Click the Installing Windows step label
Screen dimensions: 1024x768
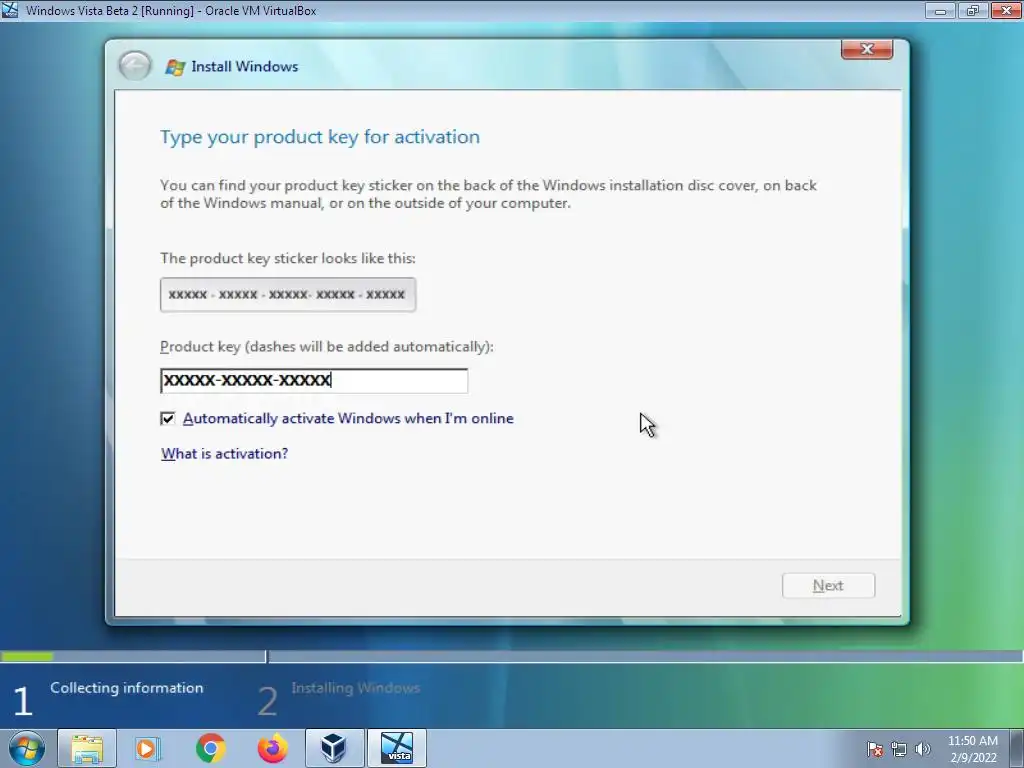pos(355,688)
